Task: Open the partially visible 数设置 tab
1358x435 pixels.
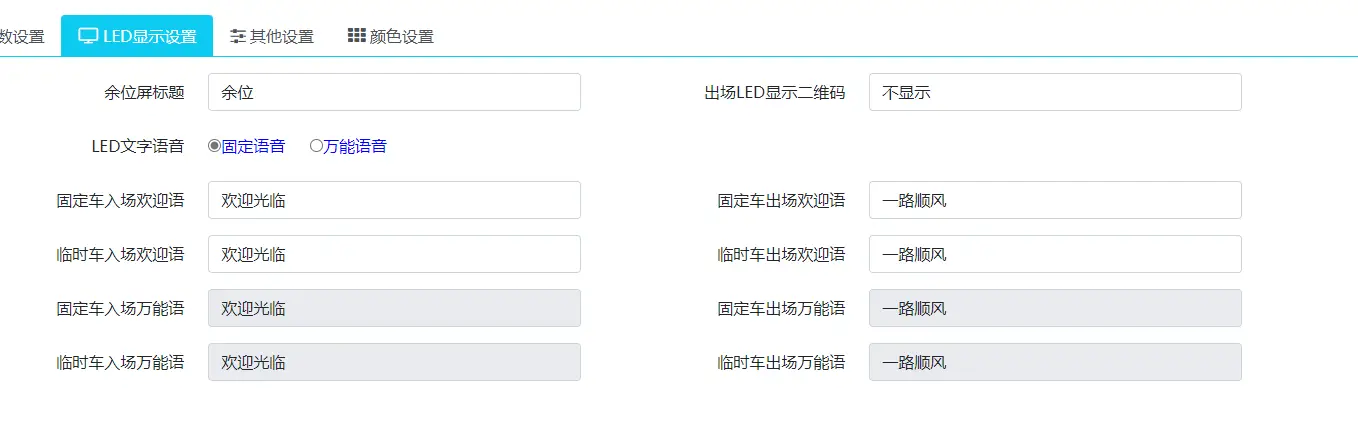Action: (22, 37)
